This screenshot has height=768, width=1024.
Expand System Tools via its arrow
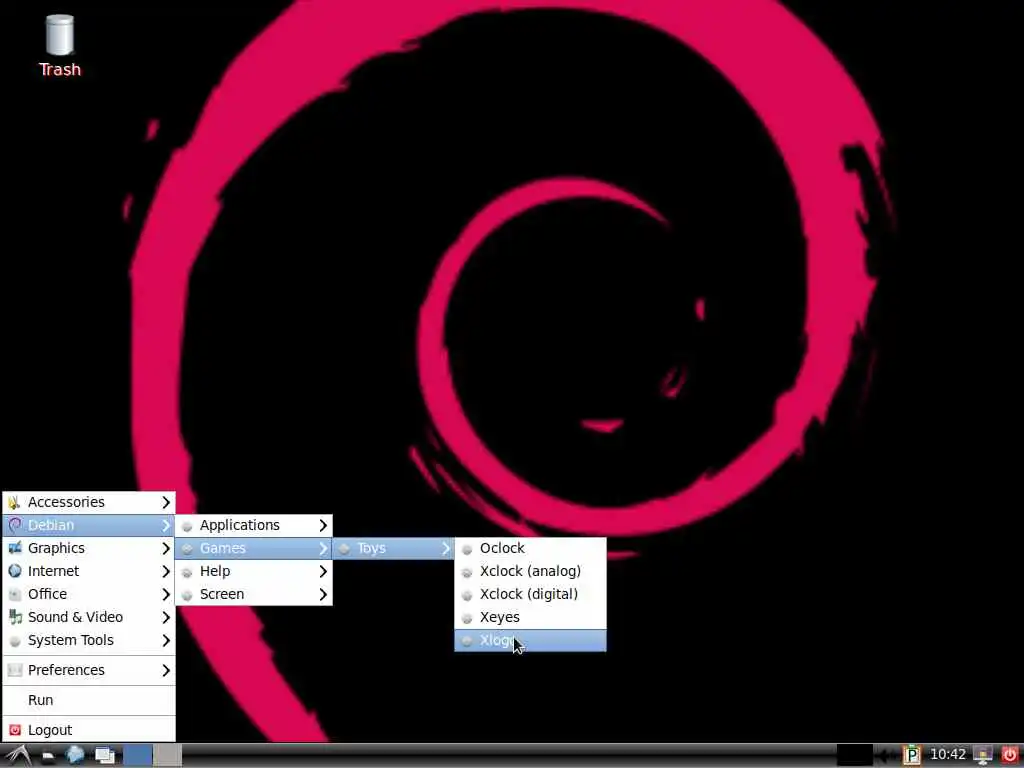(x=166, y=641)
